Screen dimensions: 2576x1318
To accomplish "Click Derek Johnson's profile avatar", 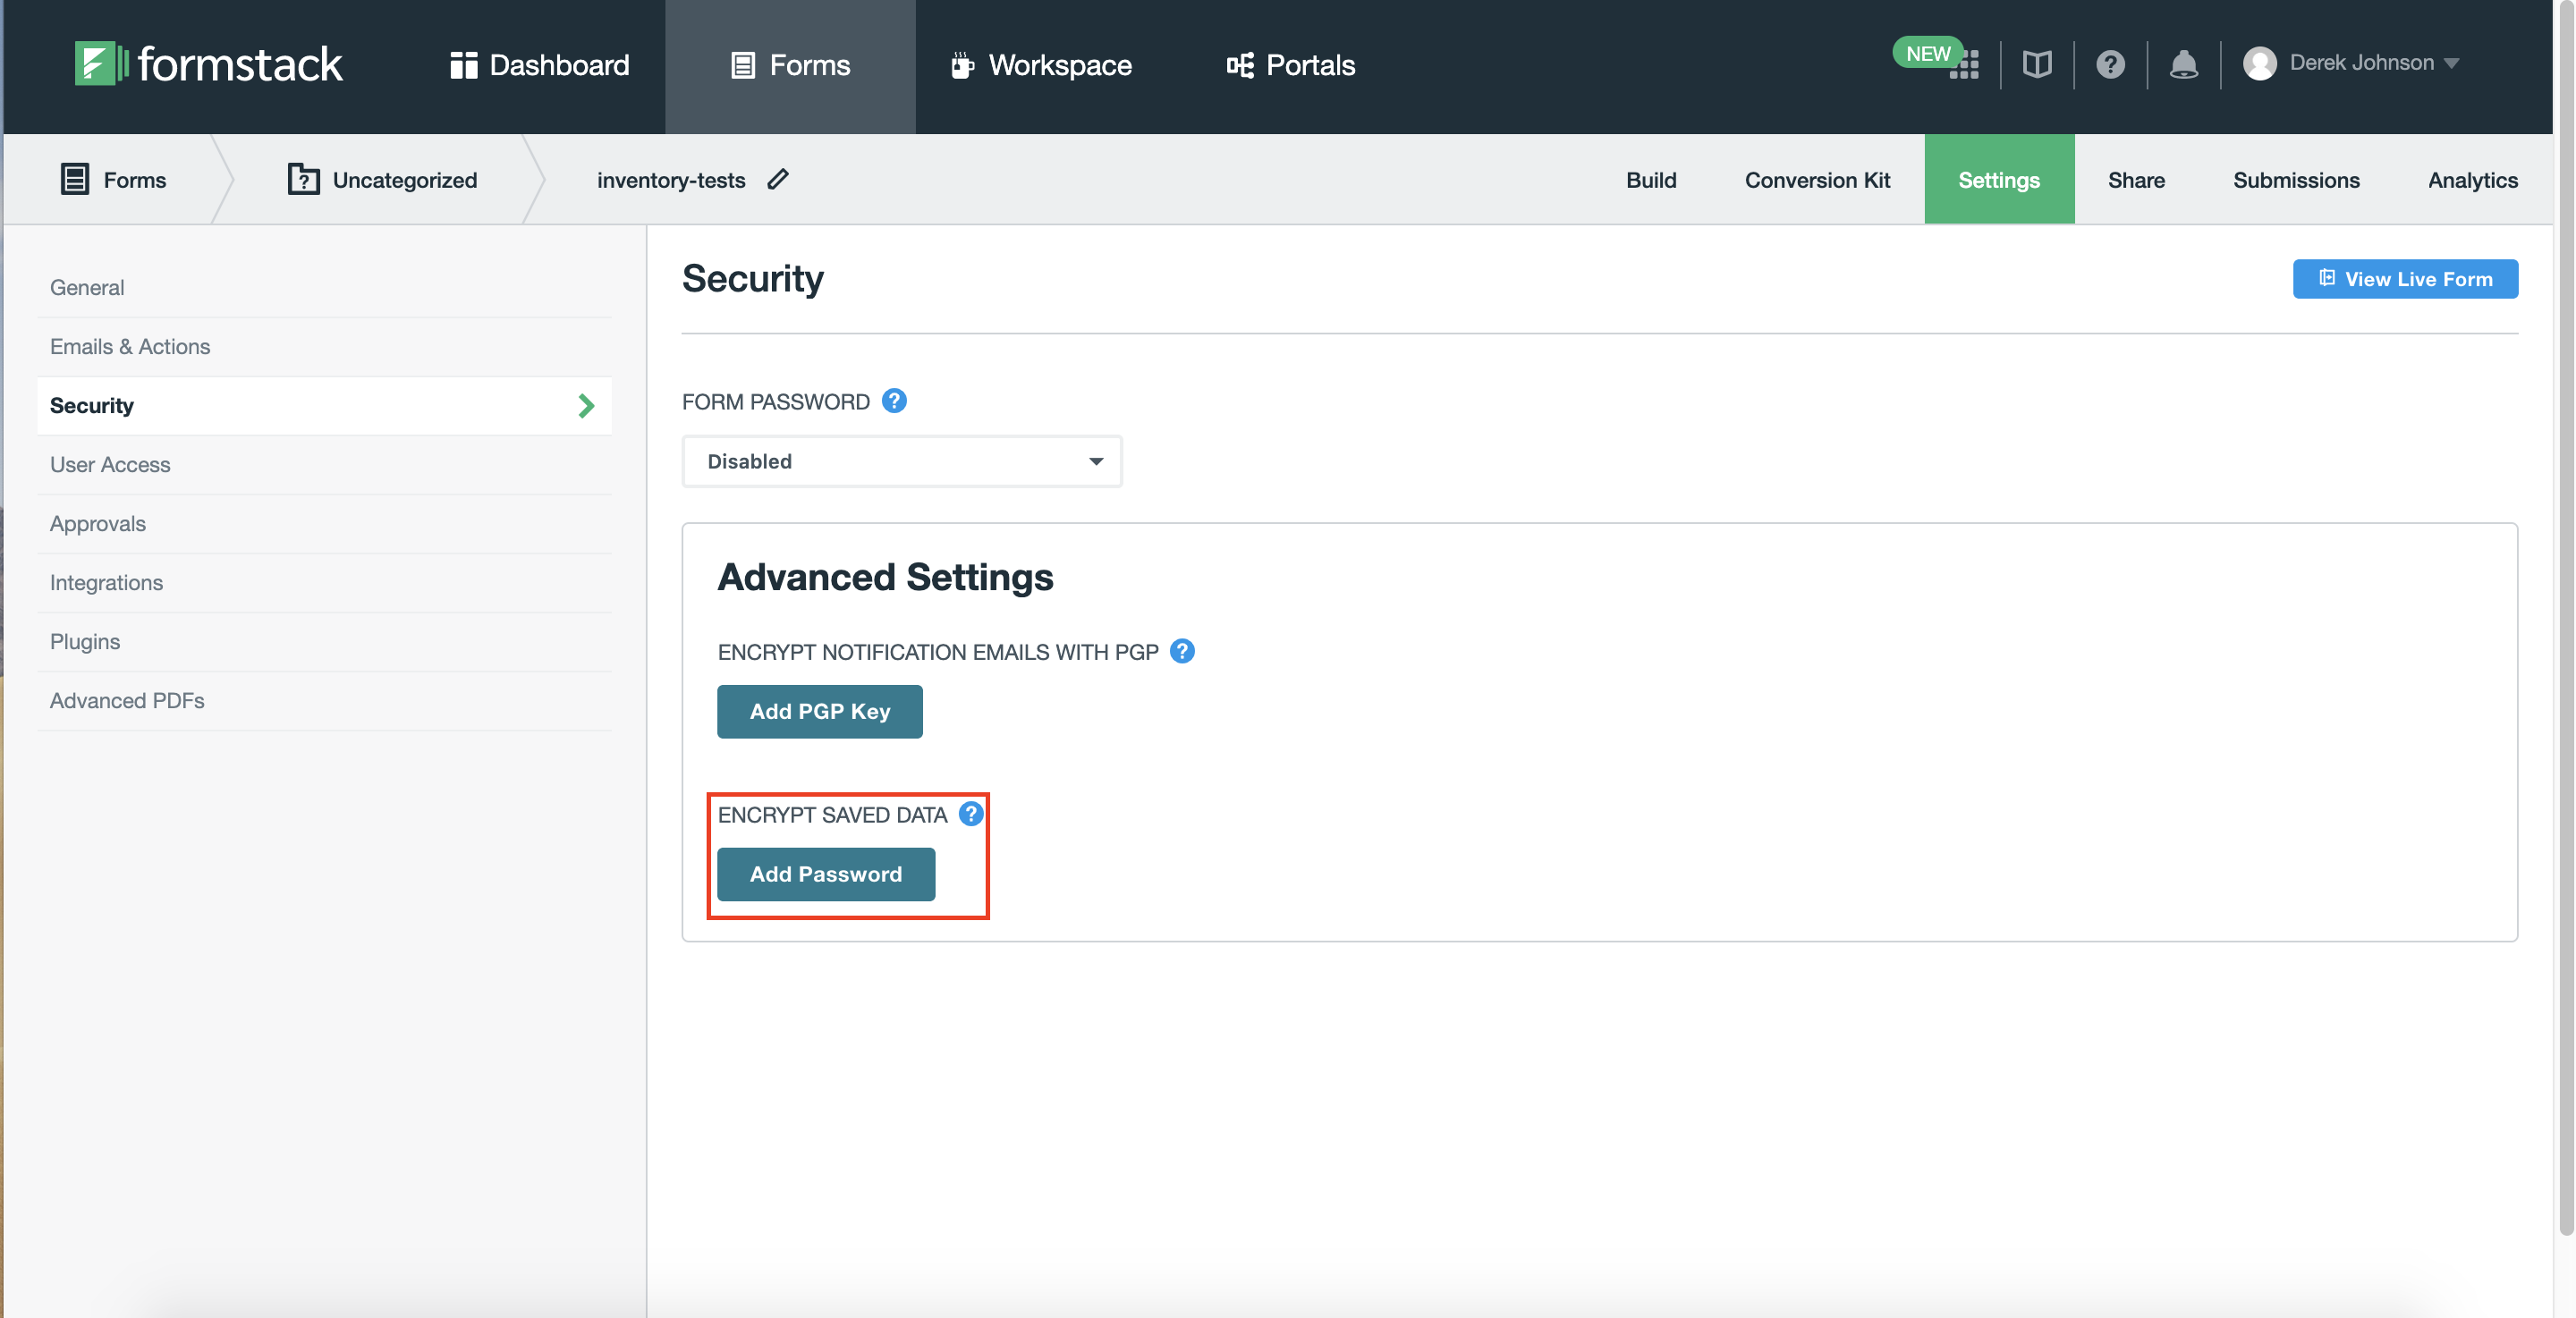I will click(2261, 63).
